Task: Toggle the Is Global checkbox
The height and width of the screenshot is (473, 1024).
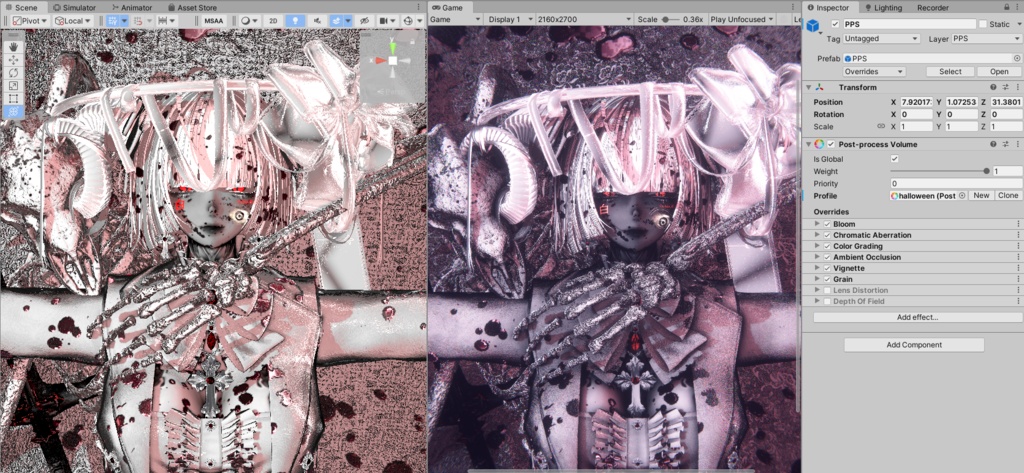Action: (x=895, y=159)
